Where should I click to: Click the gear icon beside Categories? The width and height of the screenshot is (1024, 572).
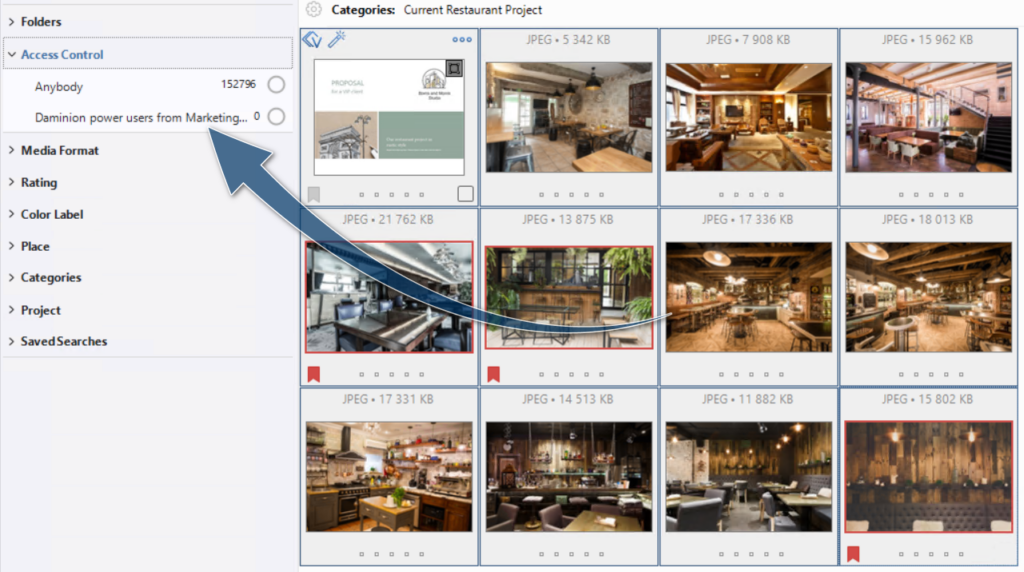[x=314, y=10]
